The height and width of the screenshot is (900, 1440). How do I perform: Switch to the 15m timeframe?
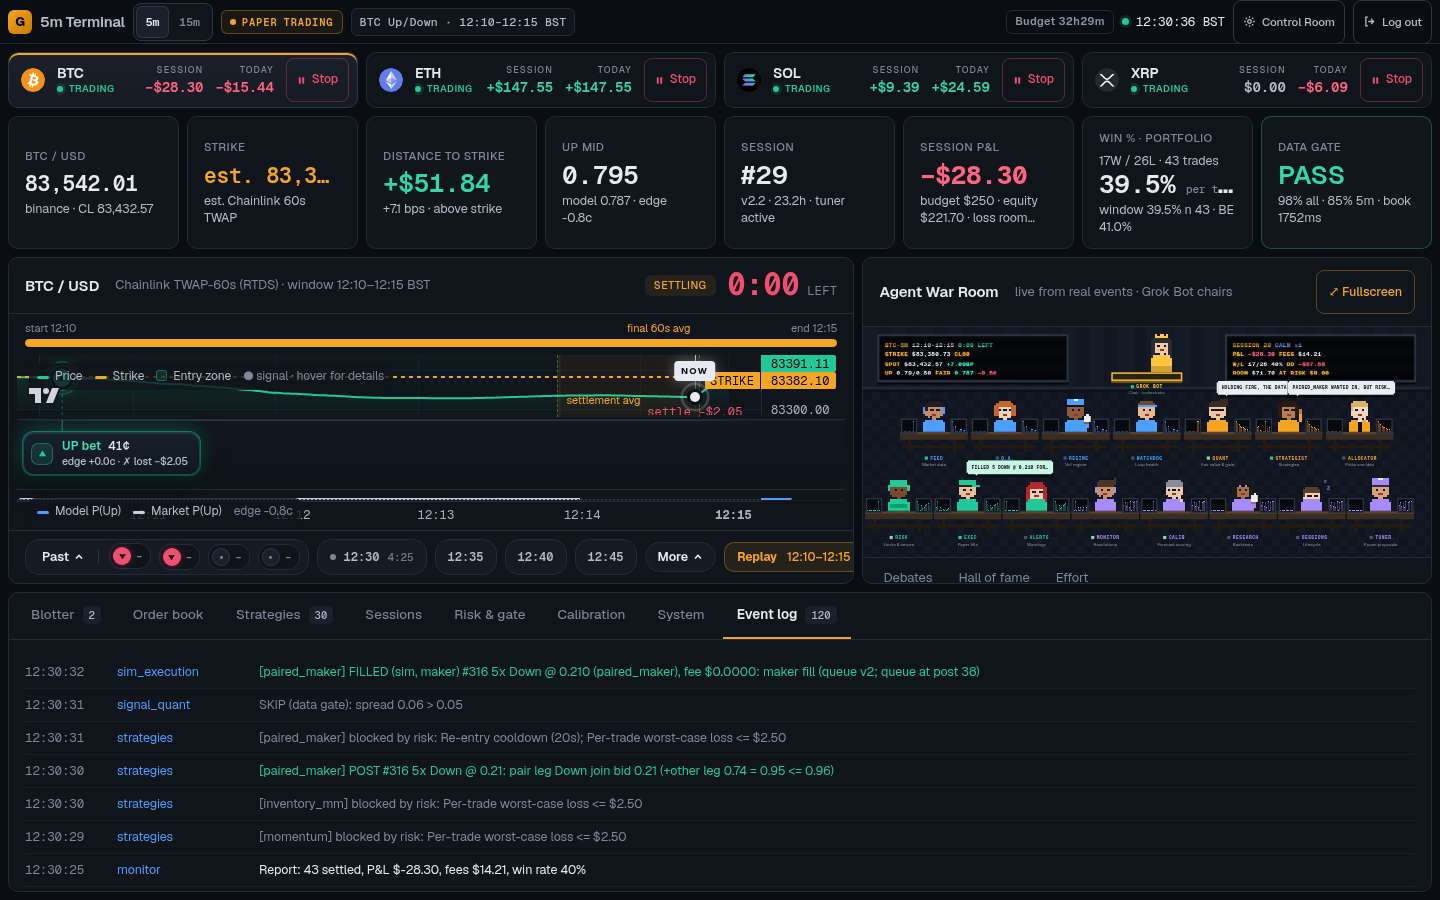pos(189,22)
